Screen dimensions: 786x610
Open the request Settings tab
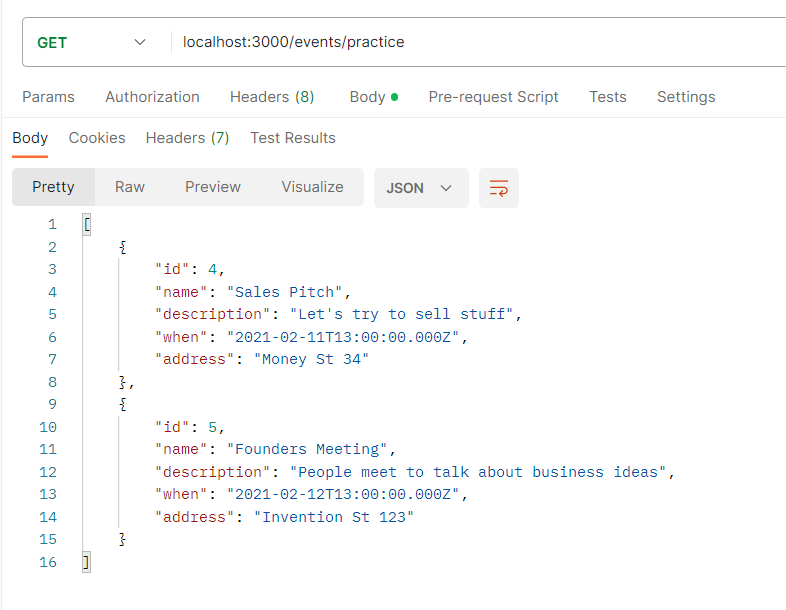click(x=685, y=97)
